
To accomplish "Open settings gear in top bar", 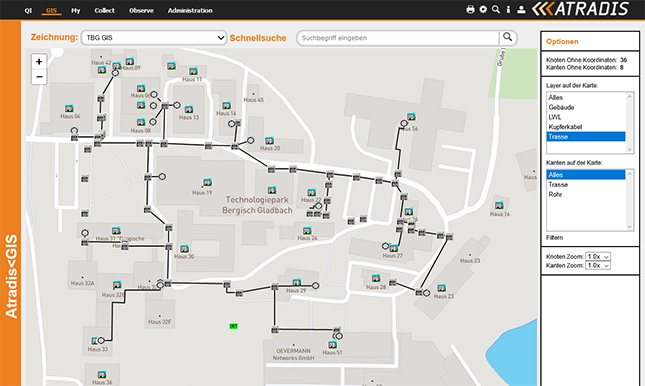I will coord(483,9).
